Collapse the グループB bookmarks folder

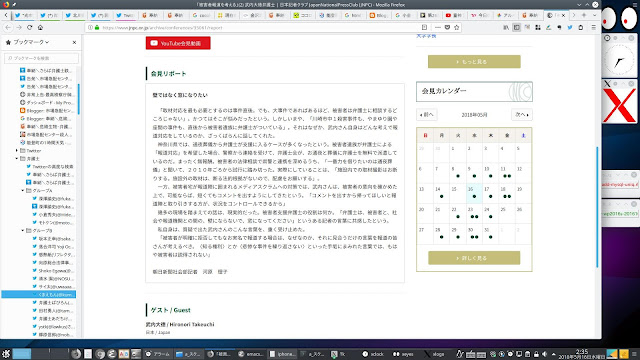(23, 231)
